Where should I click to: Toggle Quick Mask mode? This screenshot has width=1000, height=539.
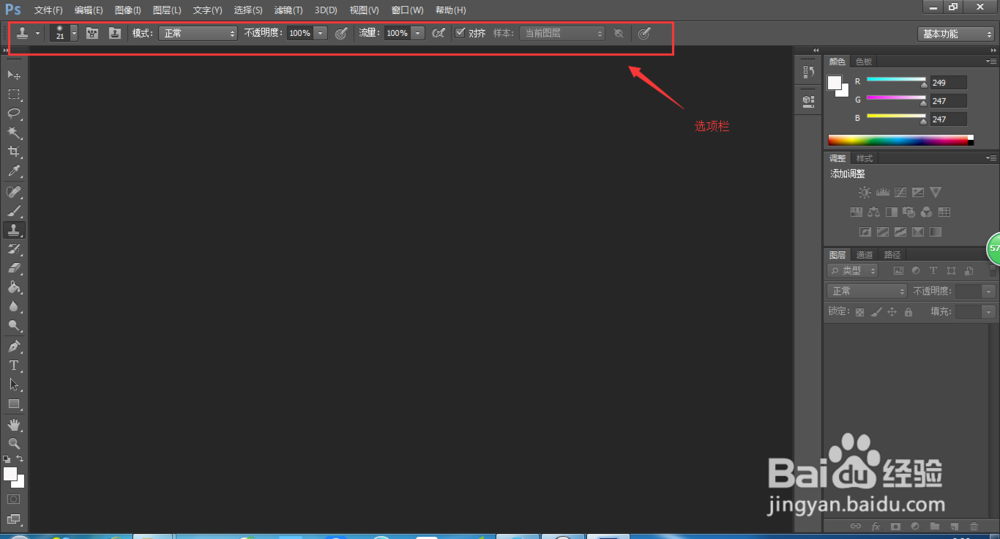tap(13, 499)
